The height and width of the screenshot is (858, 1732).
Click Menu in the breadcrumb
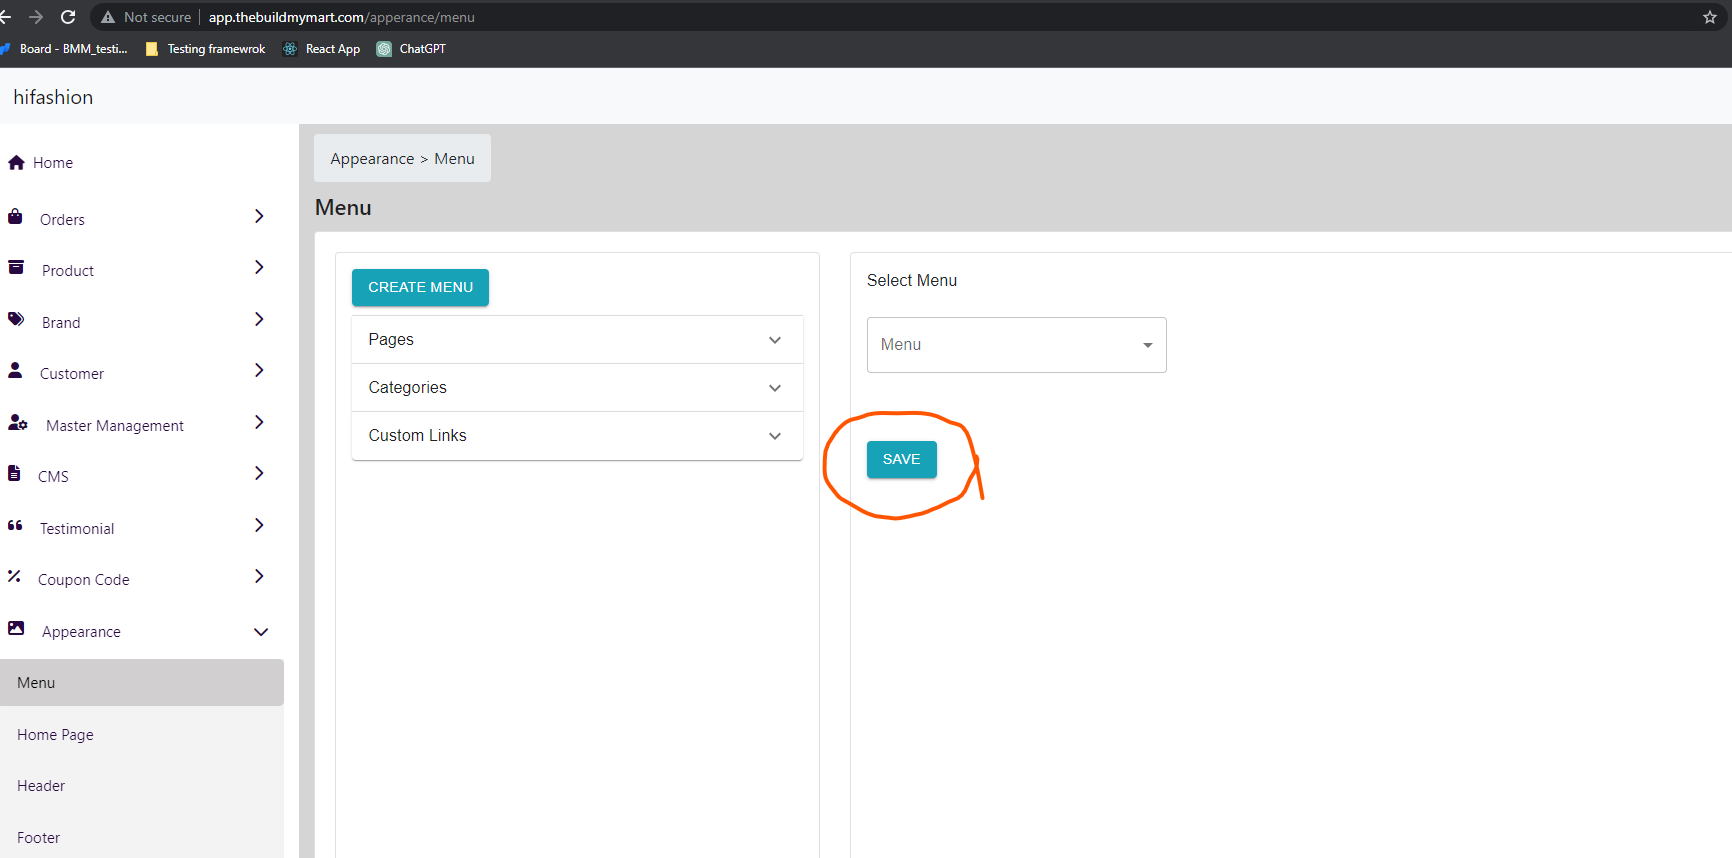454,159
